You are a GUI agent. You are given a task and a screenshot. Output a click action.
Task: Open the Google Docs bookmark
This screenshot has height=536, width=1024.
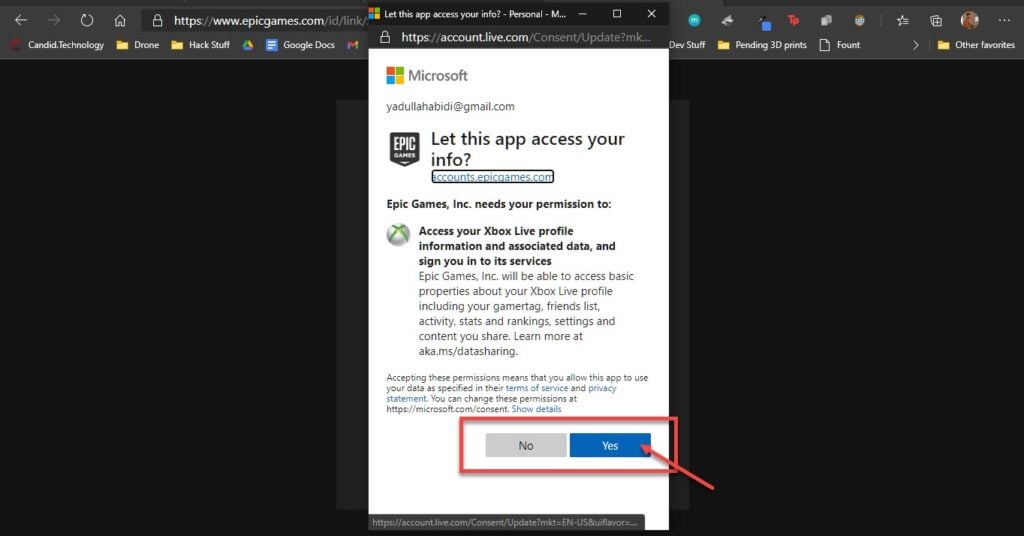[x=300, y=45]
